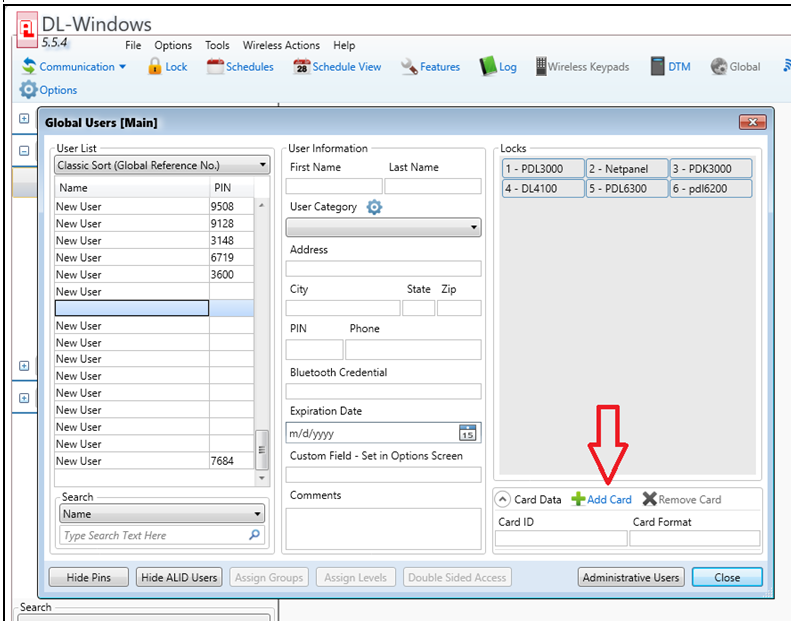Click the Hide Pins button
The image size is (791, 621).
point(89,577)
